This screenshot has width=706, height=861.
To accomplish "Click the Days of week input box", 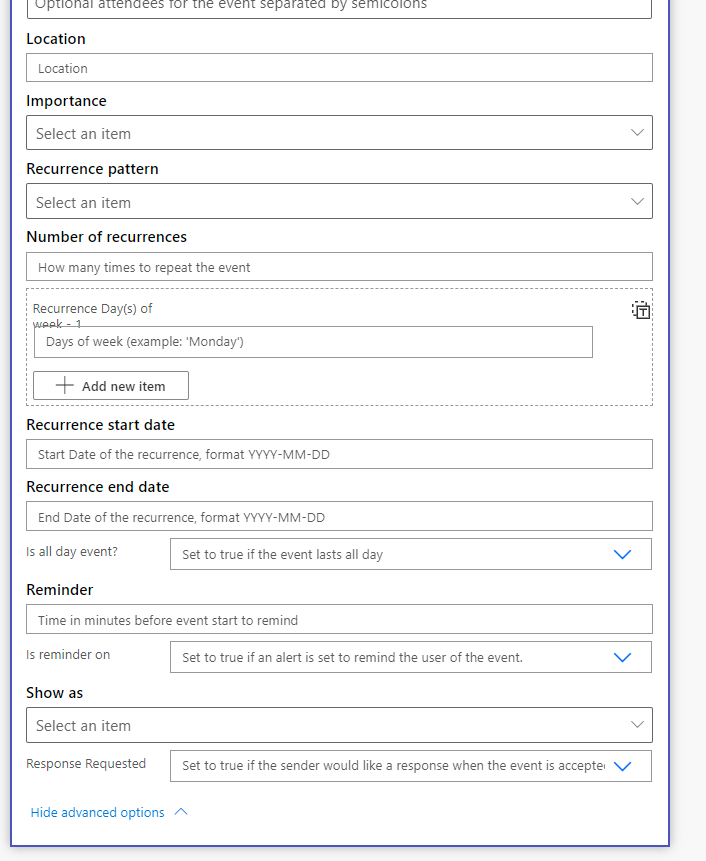I will coord(313,342).
